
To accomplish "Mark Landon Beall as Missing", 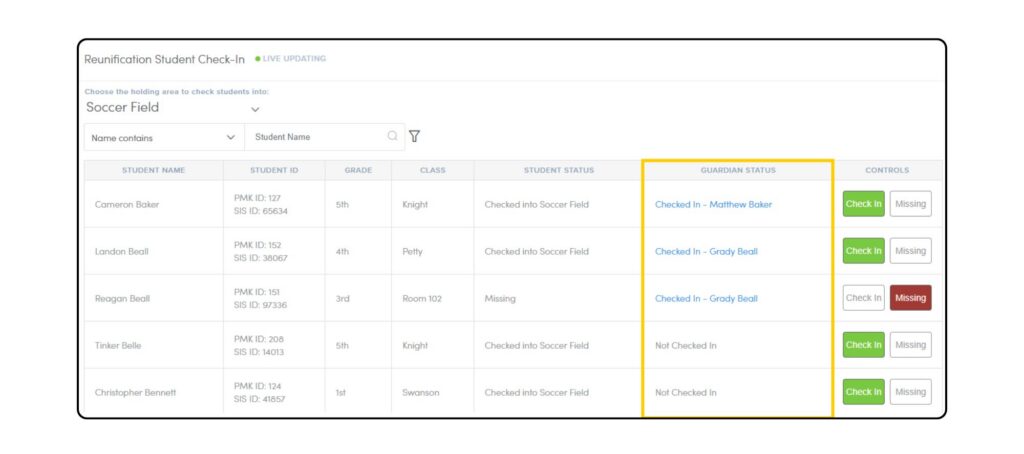I will tap(910, 251).
